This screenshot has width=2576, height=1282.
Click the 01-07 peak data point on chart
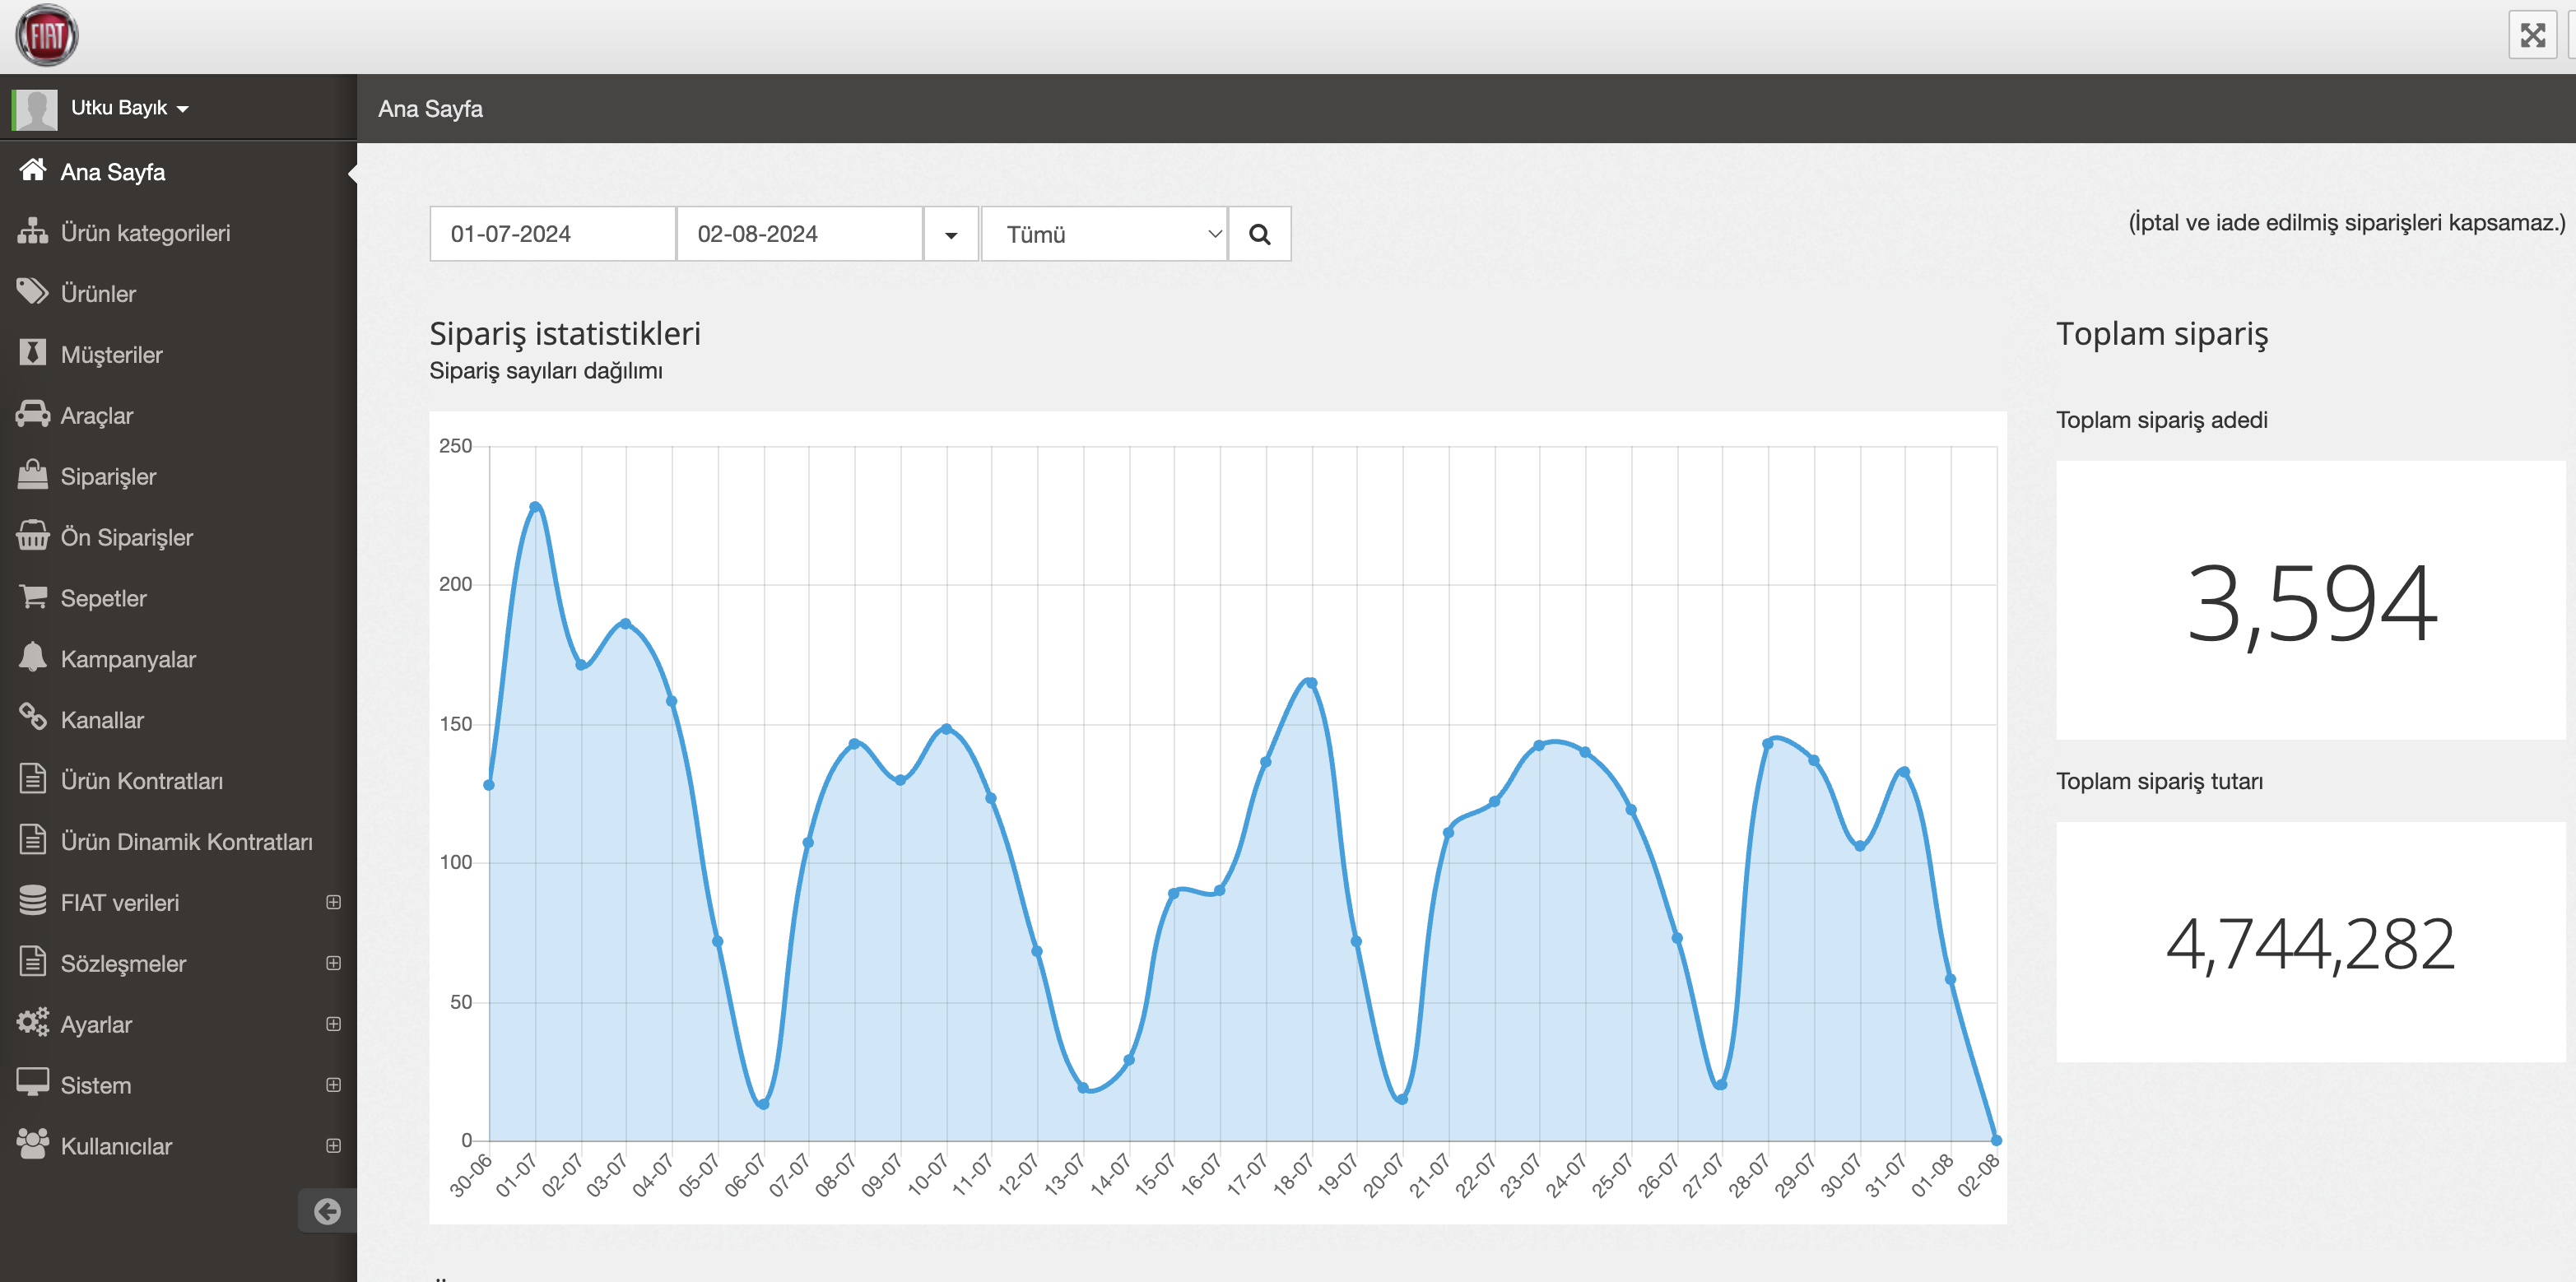[535, 507]
